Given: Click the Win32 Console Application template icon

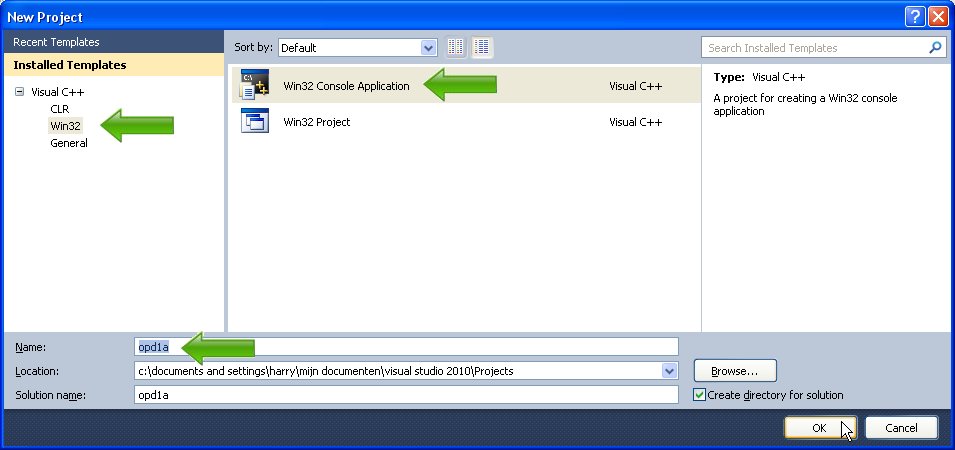Looking at the screenshot, I should click(x=255, y=86).
